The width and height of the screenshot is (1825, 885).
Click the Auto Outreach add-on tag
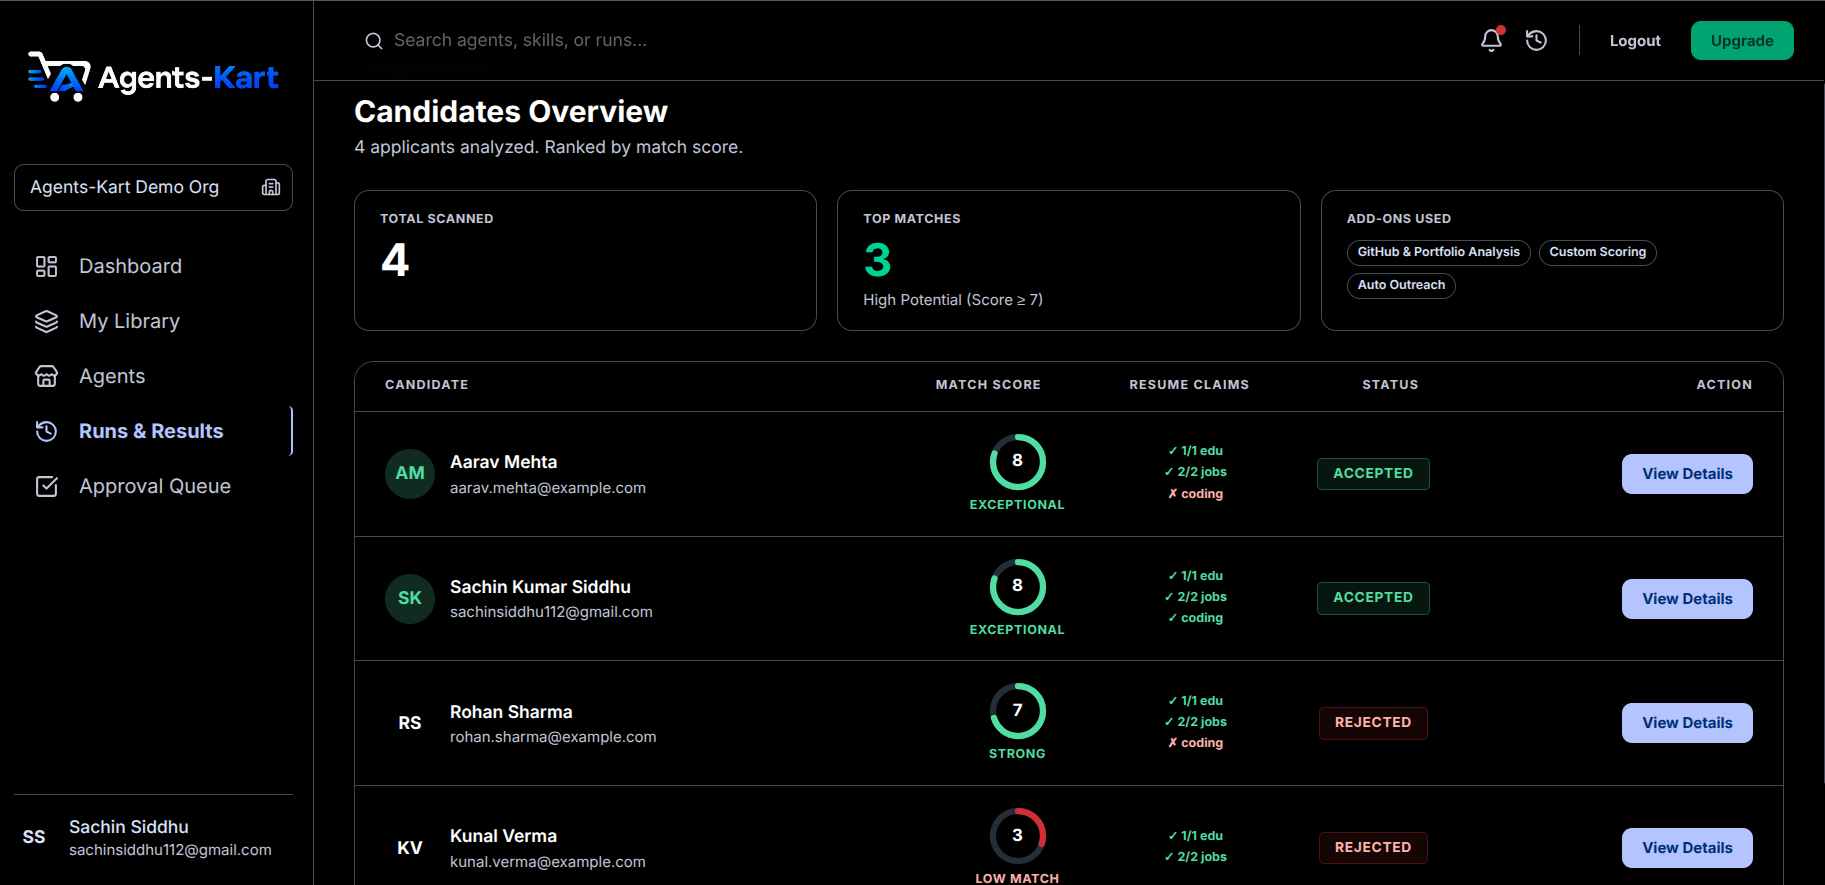tap(1401, 285)
